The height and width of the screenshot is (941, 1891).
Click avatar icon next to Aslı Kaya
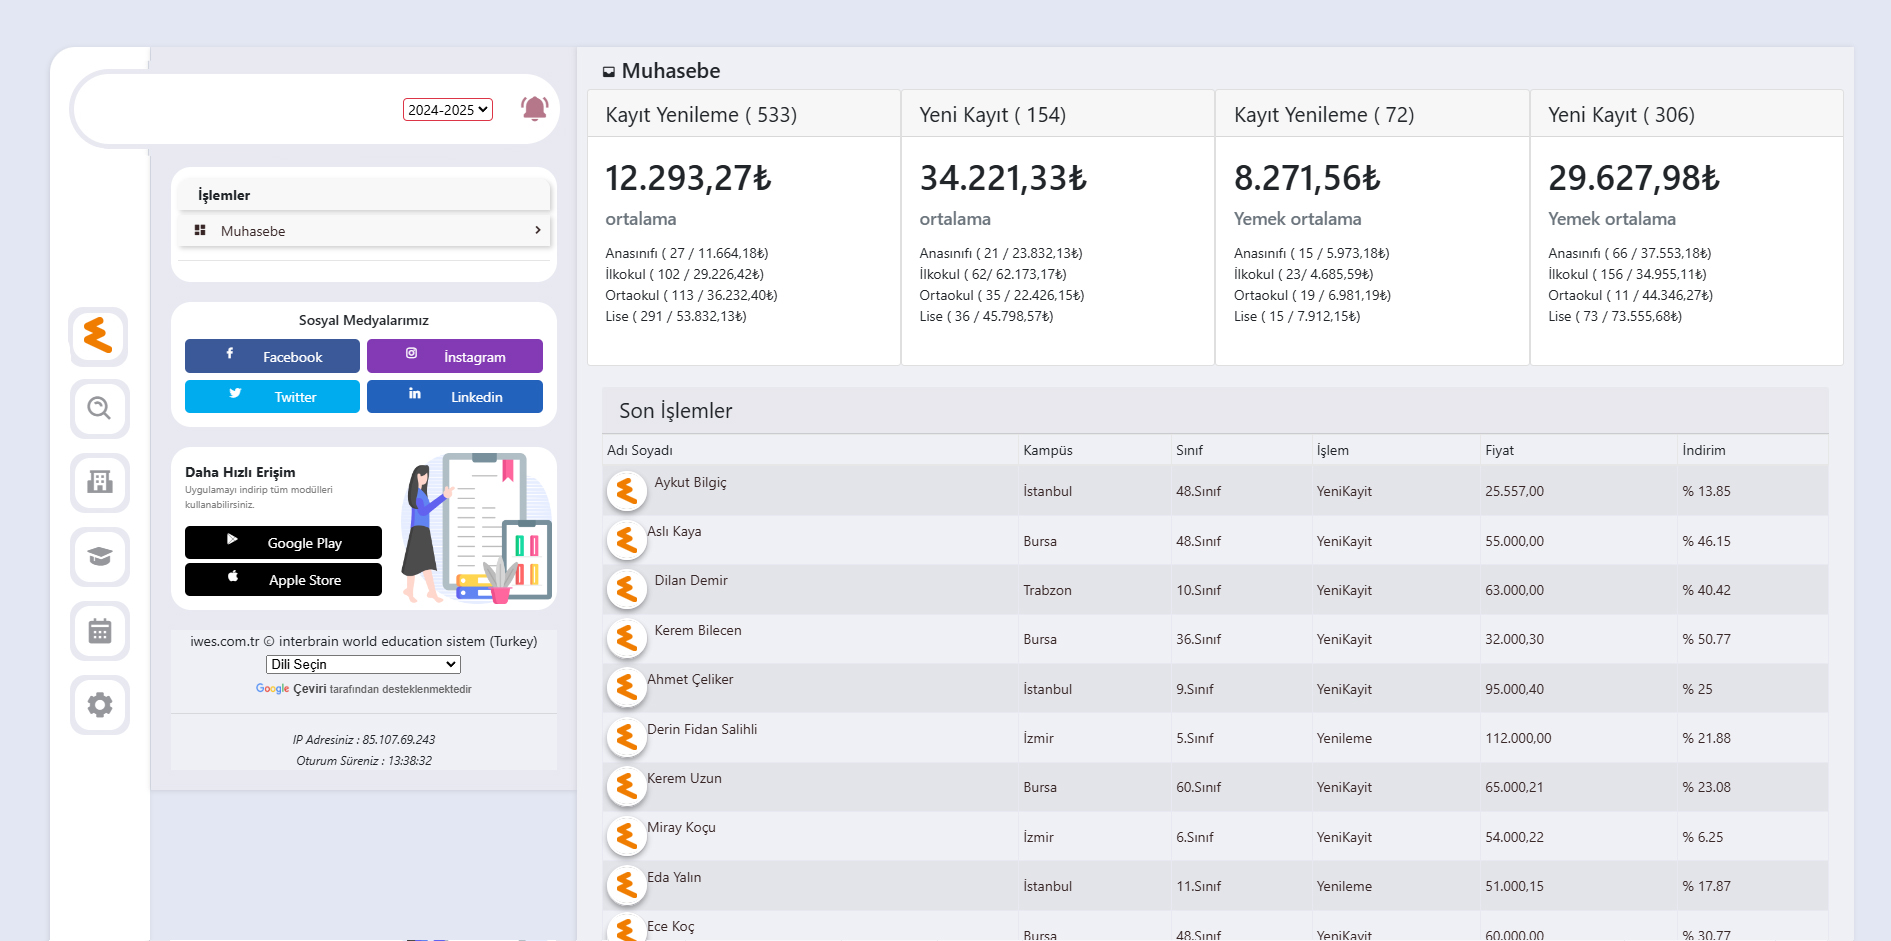point(627,540)
